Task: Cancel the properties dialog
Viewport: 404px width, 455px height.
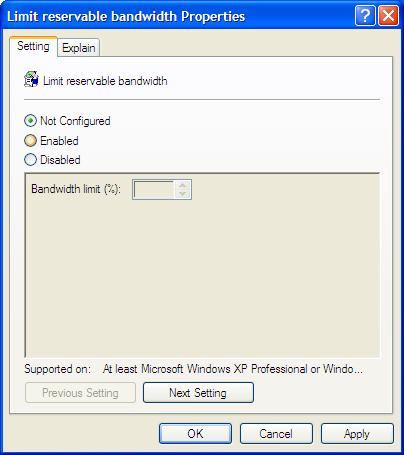Action: (276, 434)
